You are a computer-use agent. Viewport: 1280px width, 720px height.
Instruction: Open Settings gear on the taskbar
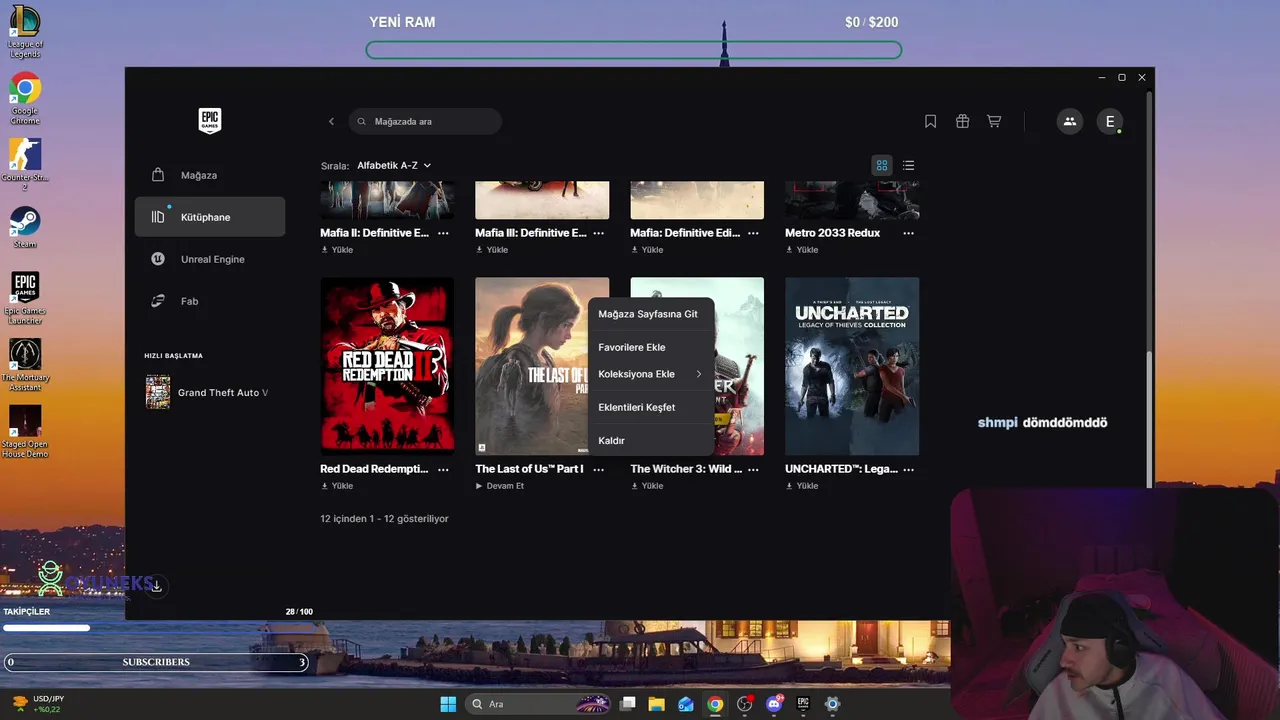pyautogui.click(x=832, y=704)
